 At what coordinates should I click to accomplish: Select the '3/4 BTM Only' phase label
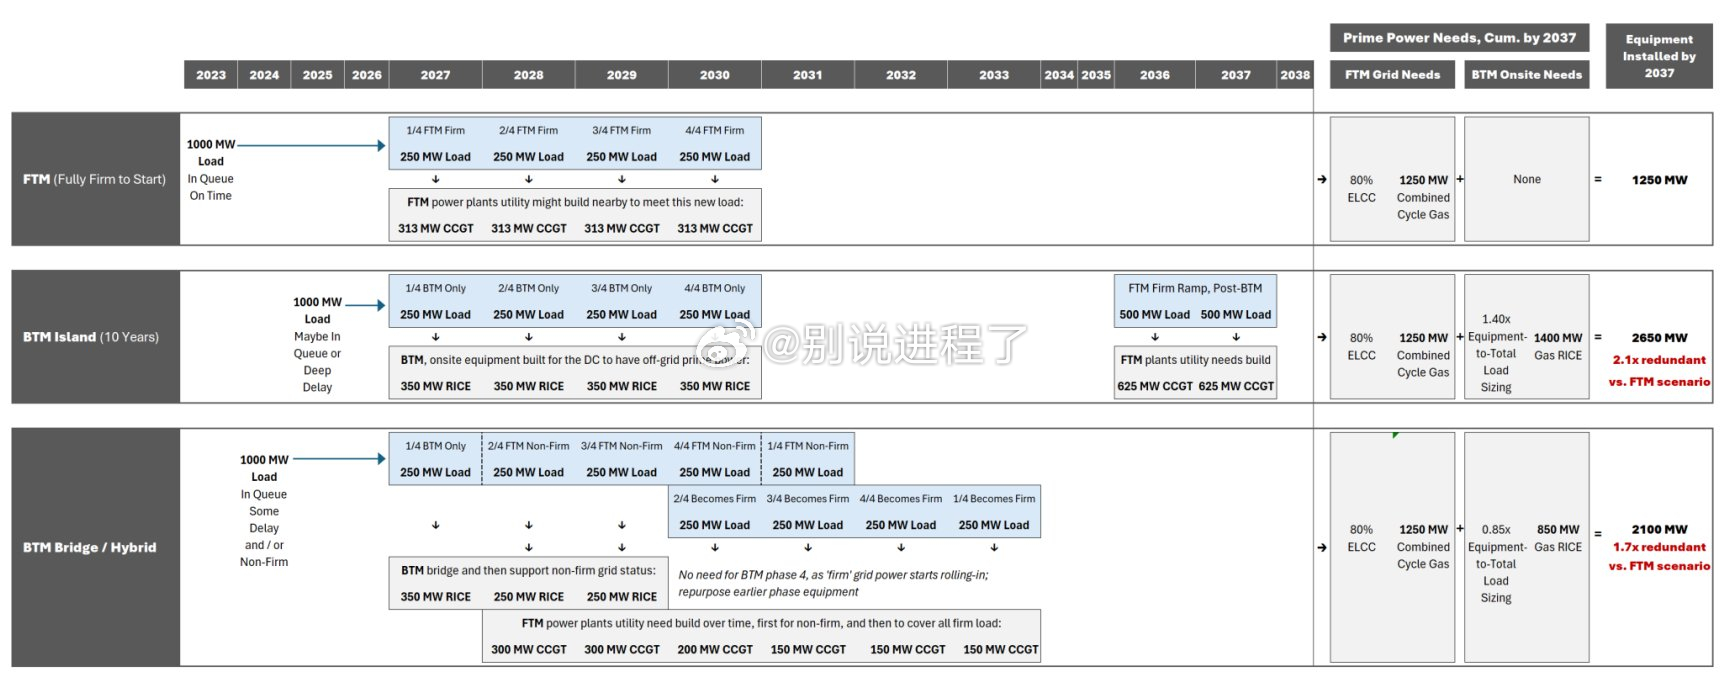pos(621,288)
